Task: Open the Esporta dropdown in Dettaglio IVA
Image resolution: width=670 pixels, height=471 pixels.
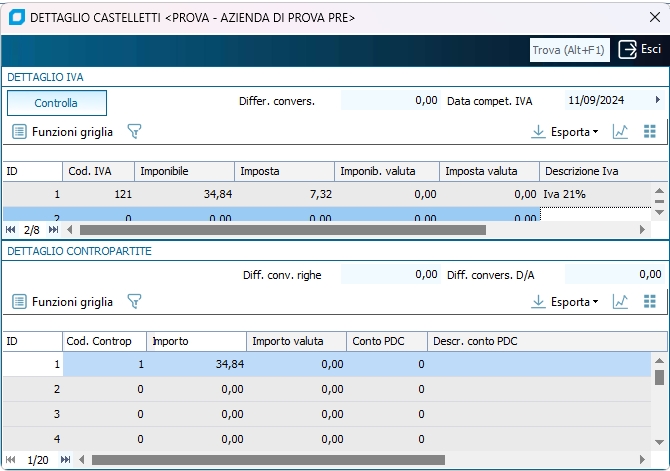Action: click(564, 132)
